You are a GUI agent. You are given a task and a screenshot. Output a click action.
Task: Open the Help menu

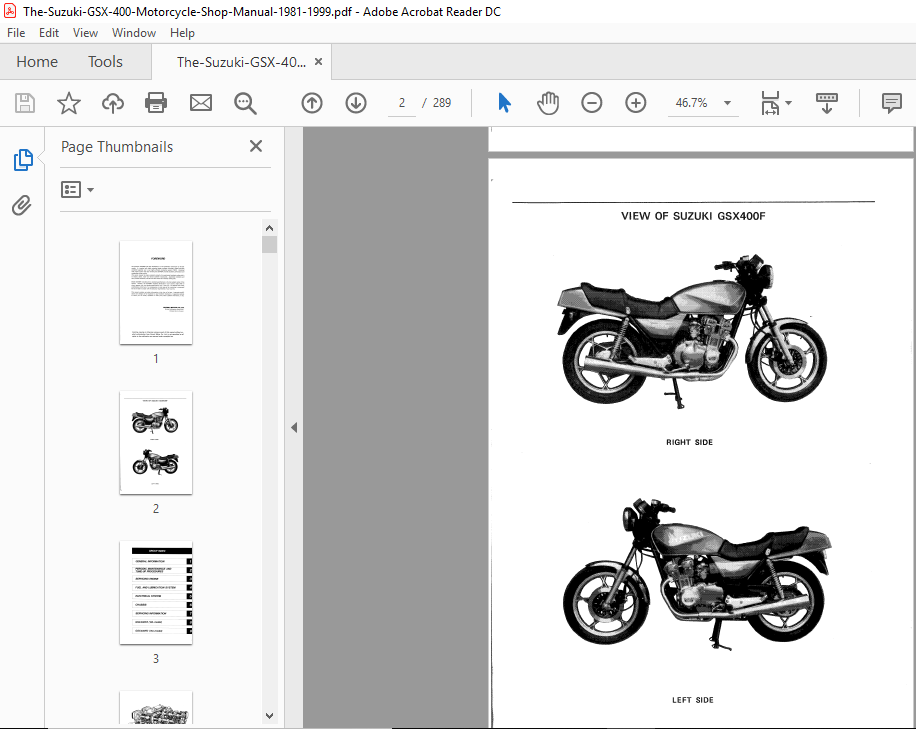pyautogui.click(x=182, y=33)
